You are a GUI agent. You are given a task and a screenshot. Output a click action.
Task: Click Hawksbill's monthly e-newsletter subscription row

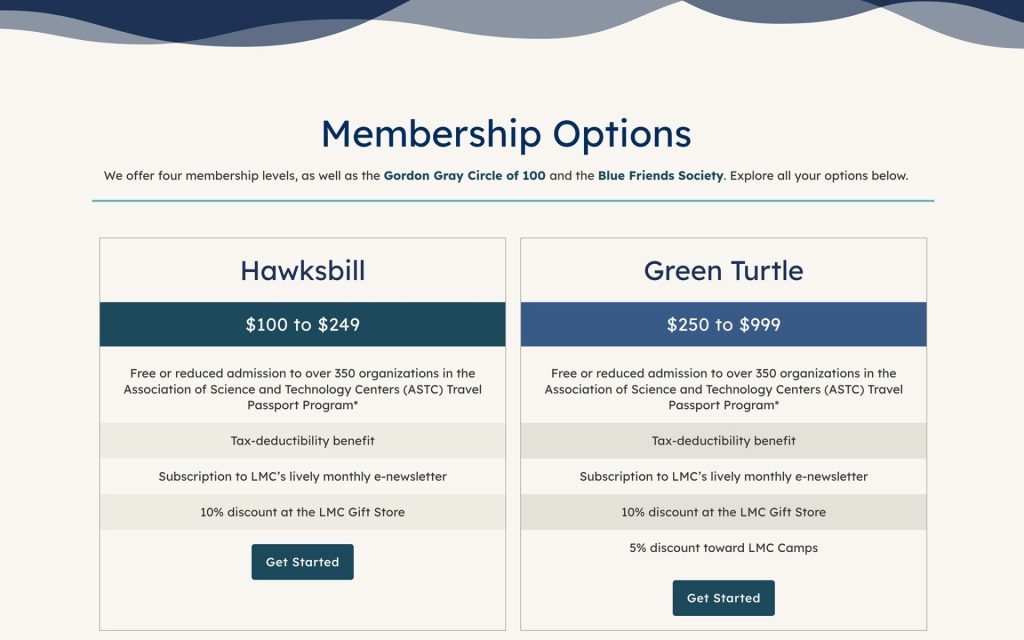tap(302, 477)
